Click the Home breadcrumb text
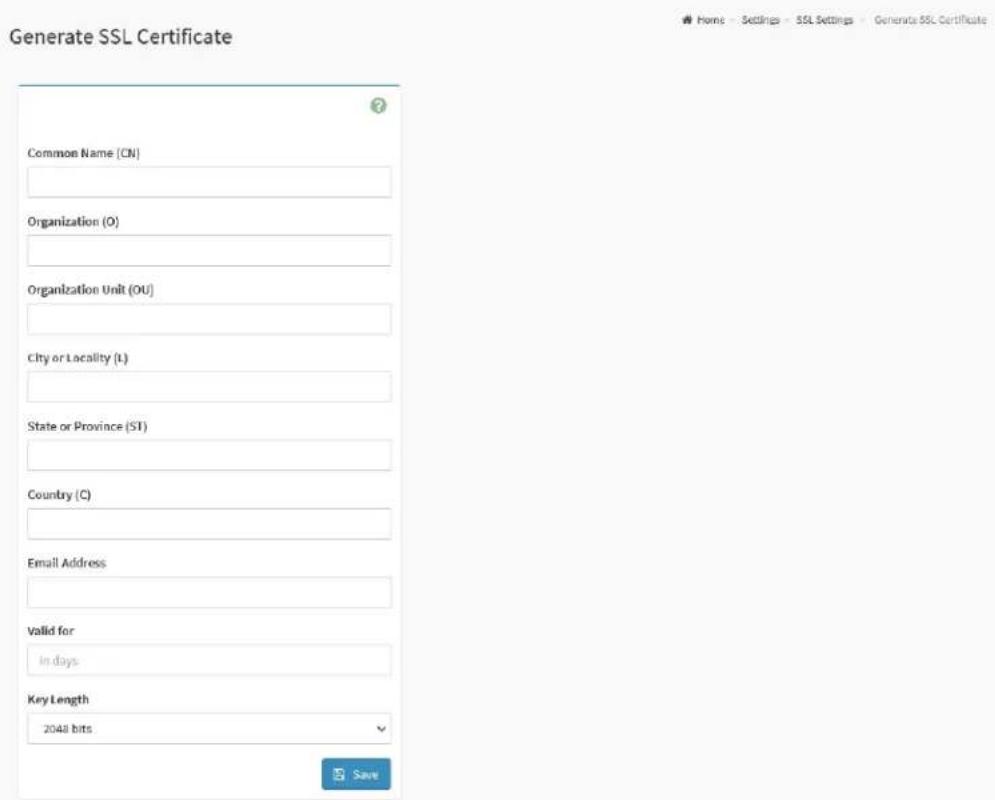This screenshot has height=800, width=995. (x=711, y=20)
